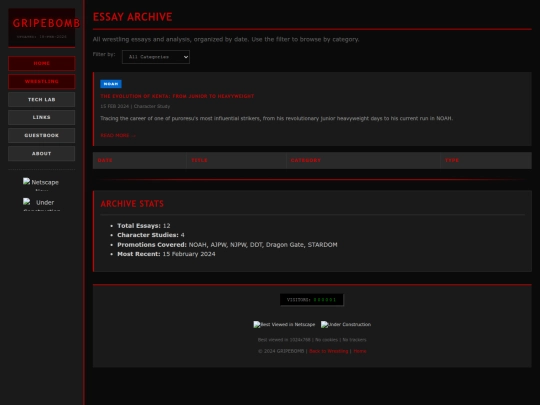
Task: Click the Back to Wrestling footer link
Action: tap(329, 351)
